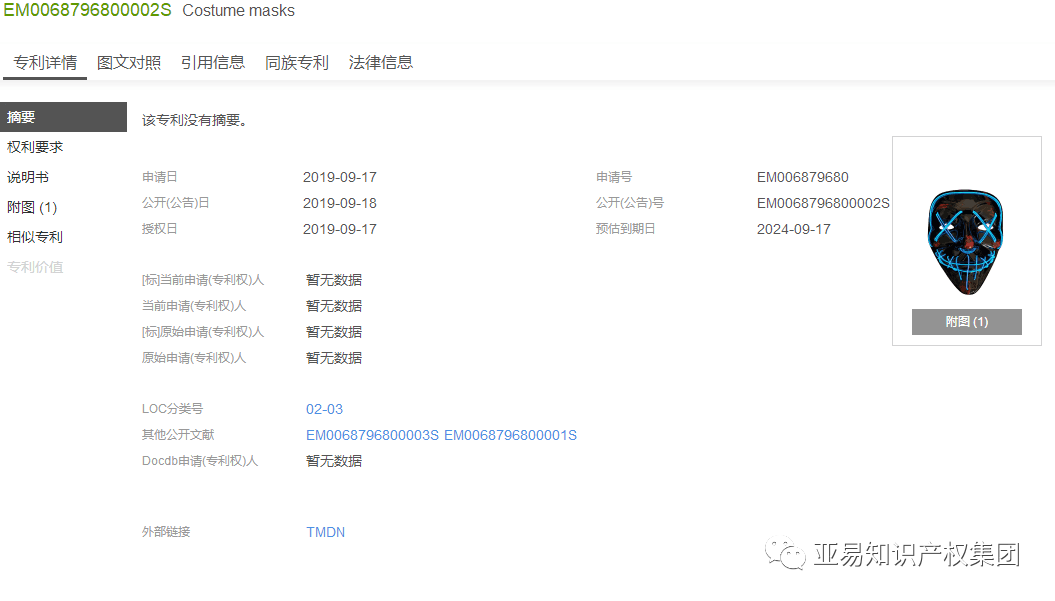Select 摘要 in the left sidebar
1055x601 pixels.
tap(22, 117)
